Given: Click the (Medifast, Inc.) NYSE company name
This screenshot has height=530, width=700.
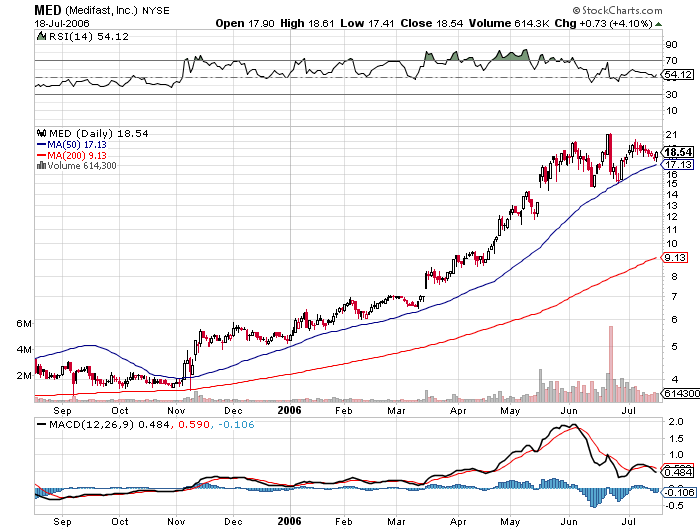Looking at the screenshot, I should click(117, 10).
